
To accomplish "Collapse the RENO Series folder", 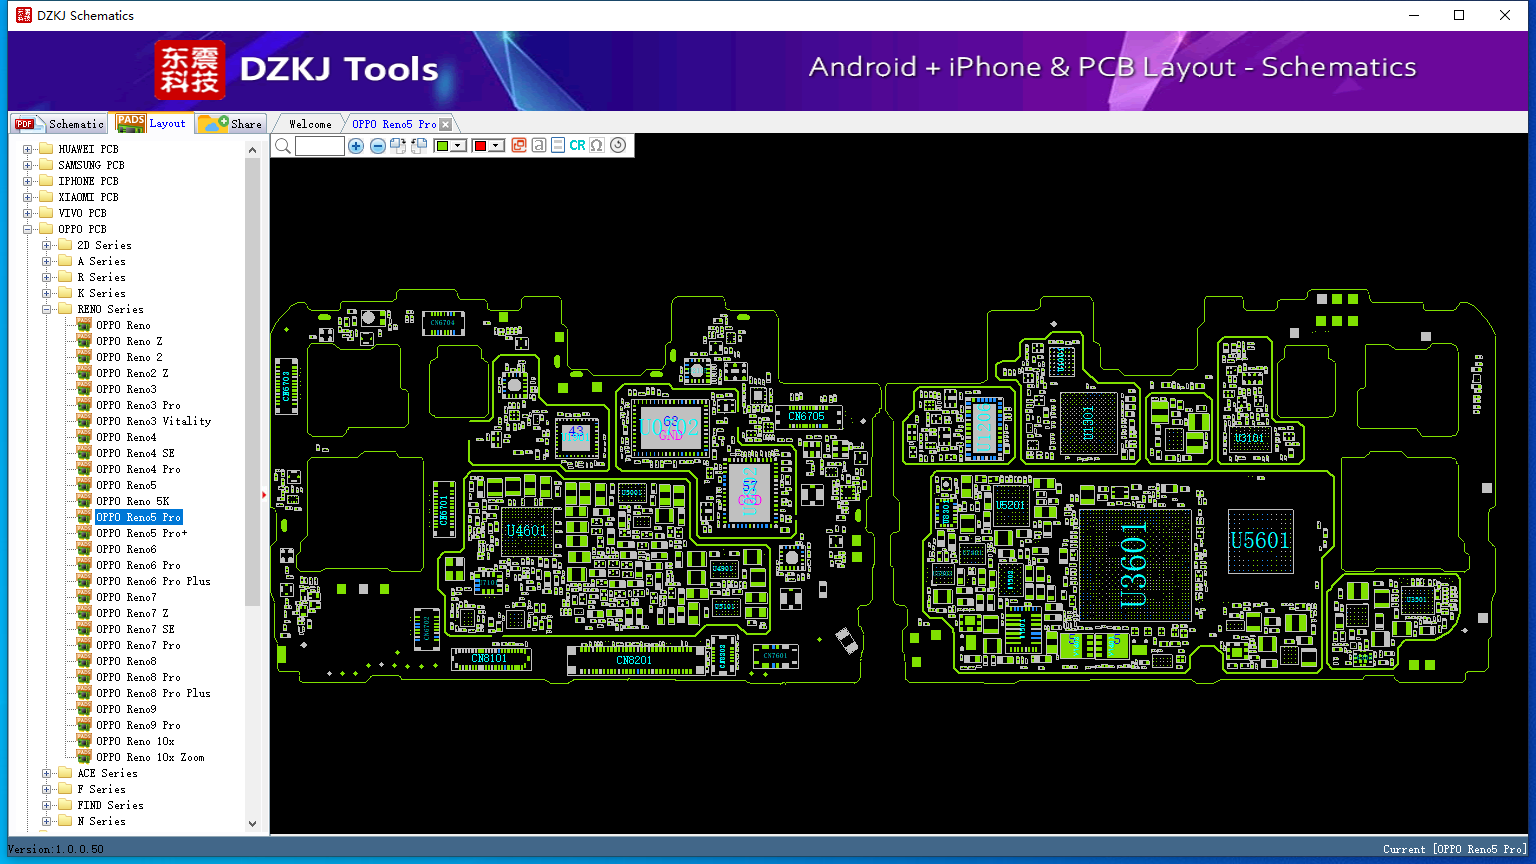I will 47,309.
